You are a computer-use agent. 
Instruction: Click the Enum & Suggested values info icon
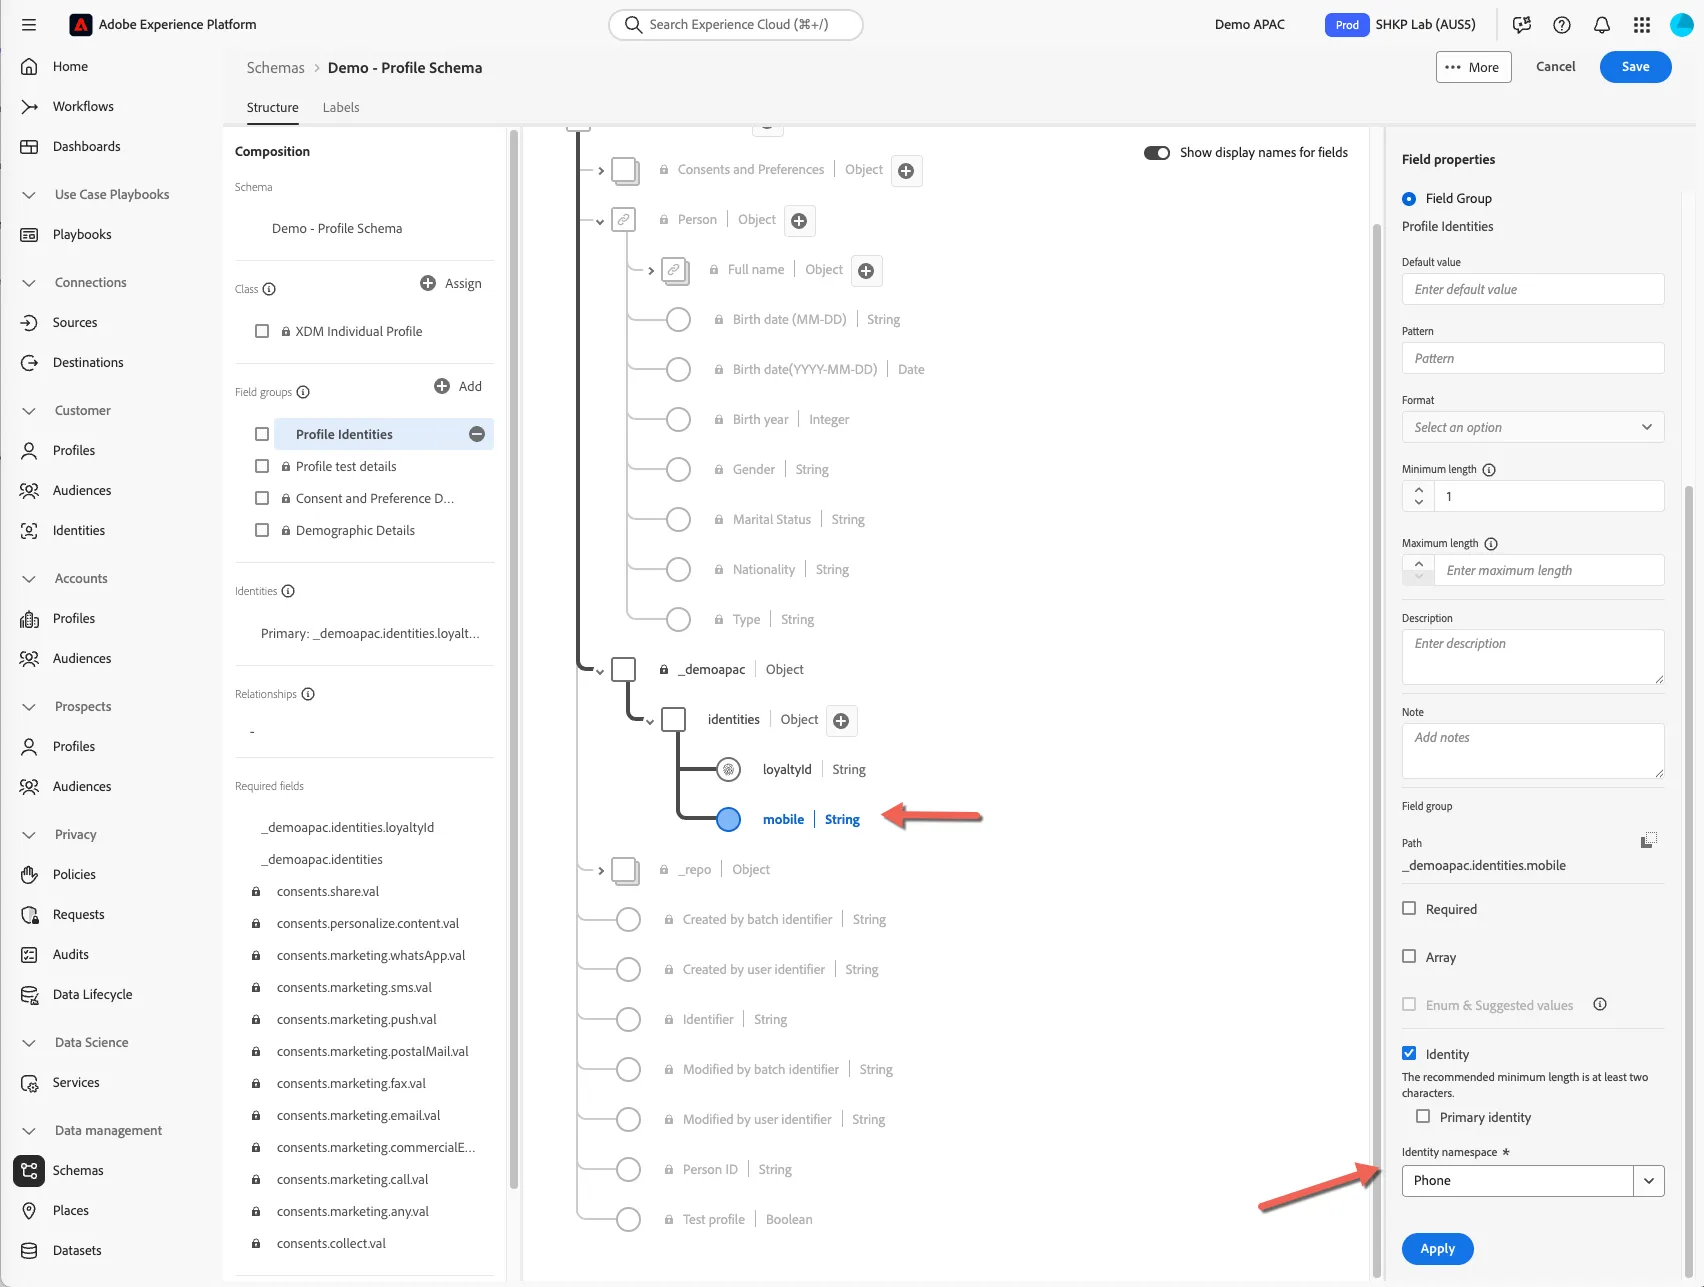[1600, 1004]
